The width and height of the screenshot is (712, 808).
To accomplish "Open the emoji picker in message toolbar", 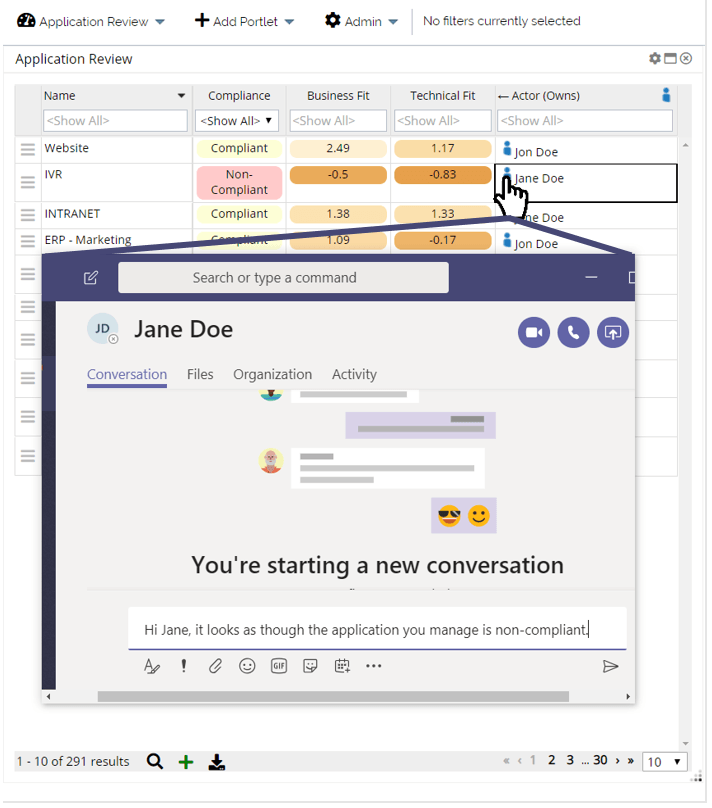I will pos(247,666).
